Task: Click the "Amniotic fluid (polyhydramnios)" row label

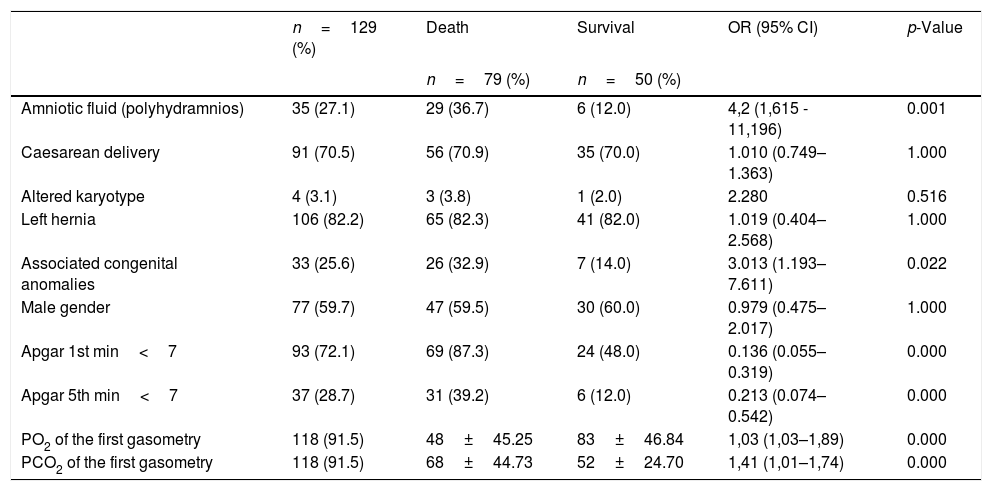Action: click(132, 109)
